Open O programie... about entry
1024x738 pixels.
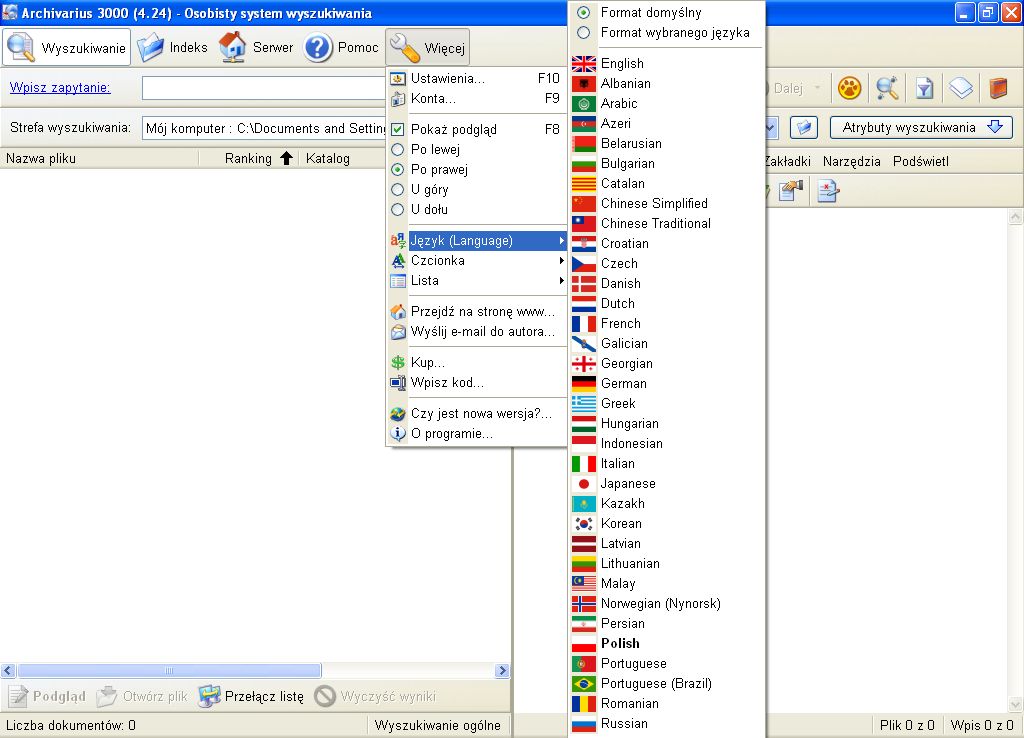pyautogui.click(x=477, y=434)
